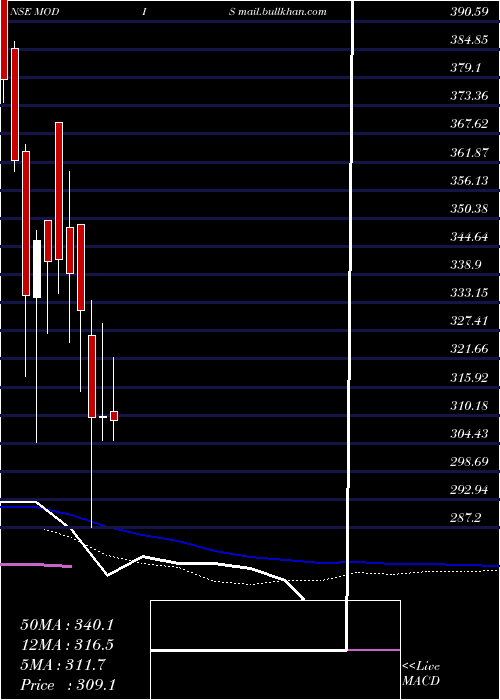Click the NSE MOD ticker label
500x700 pixels.
click(33, 12)
